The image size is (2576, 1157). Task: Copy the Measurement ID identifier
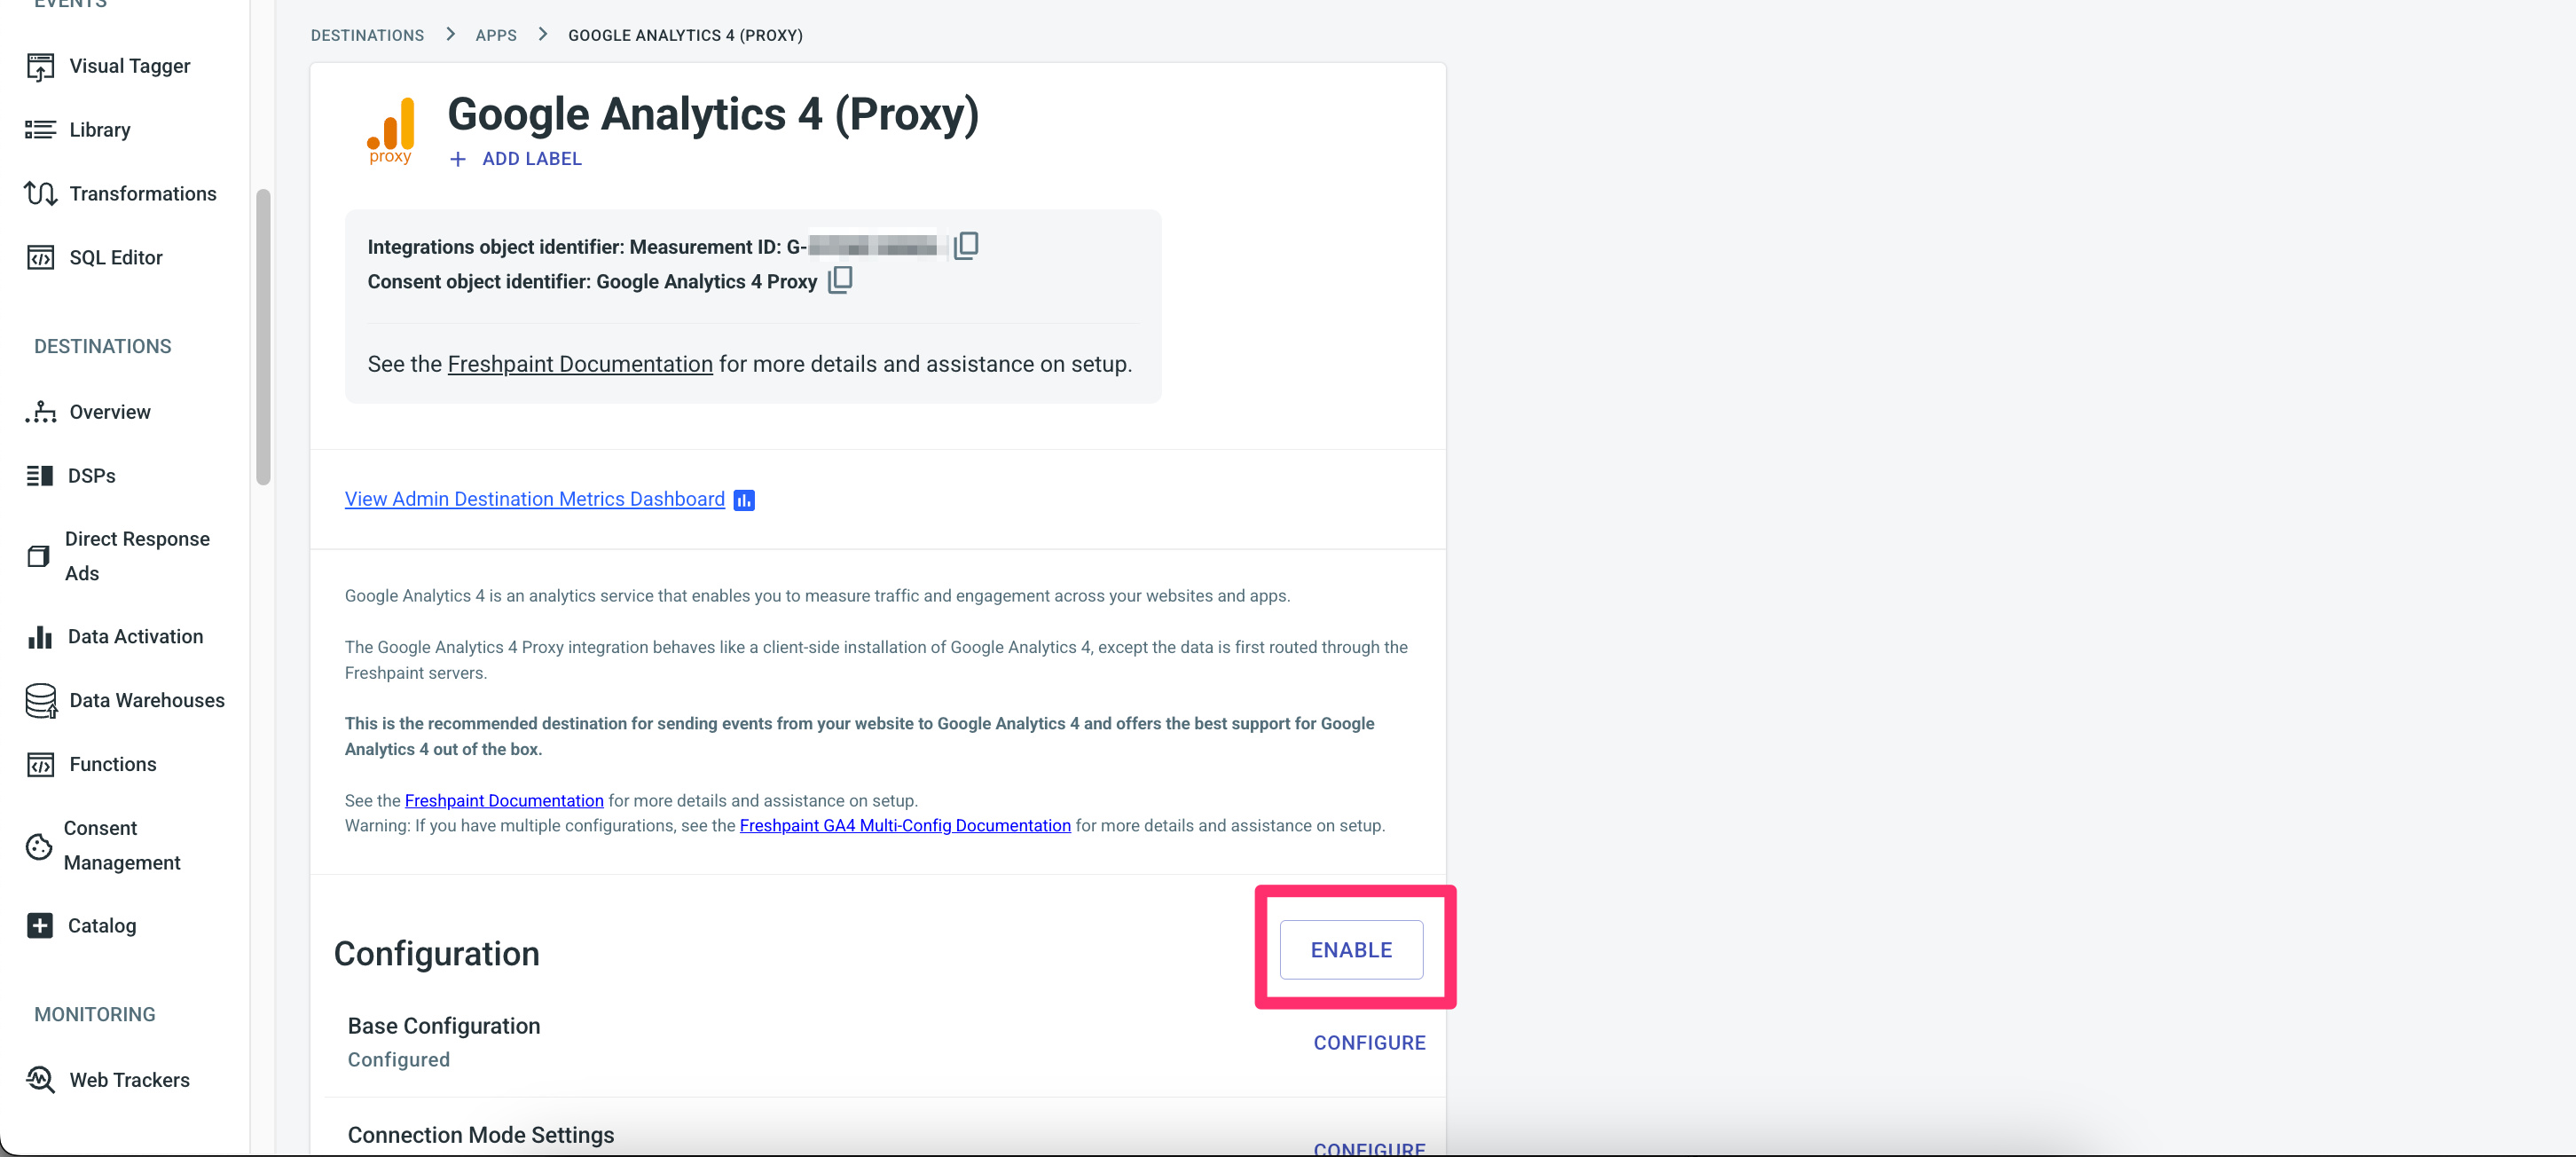click(x=966, y=246)
